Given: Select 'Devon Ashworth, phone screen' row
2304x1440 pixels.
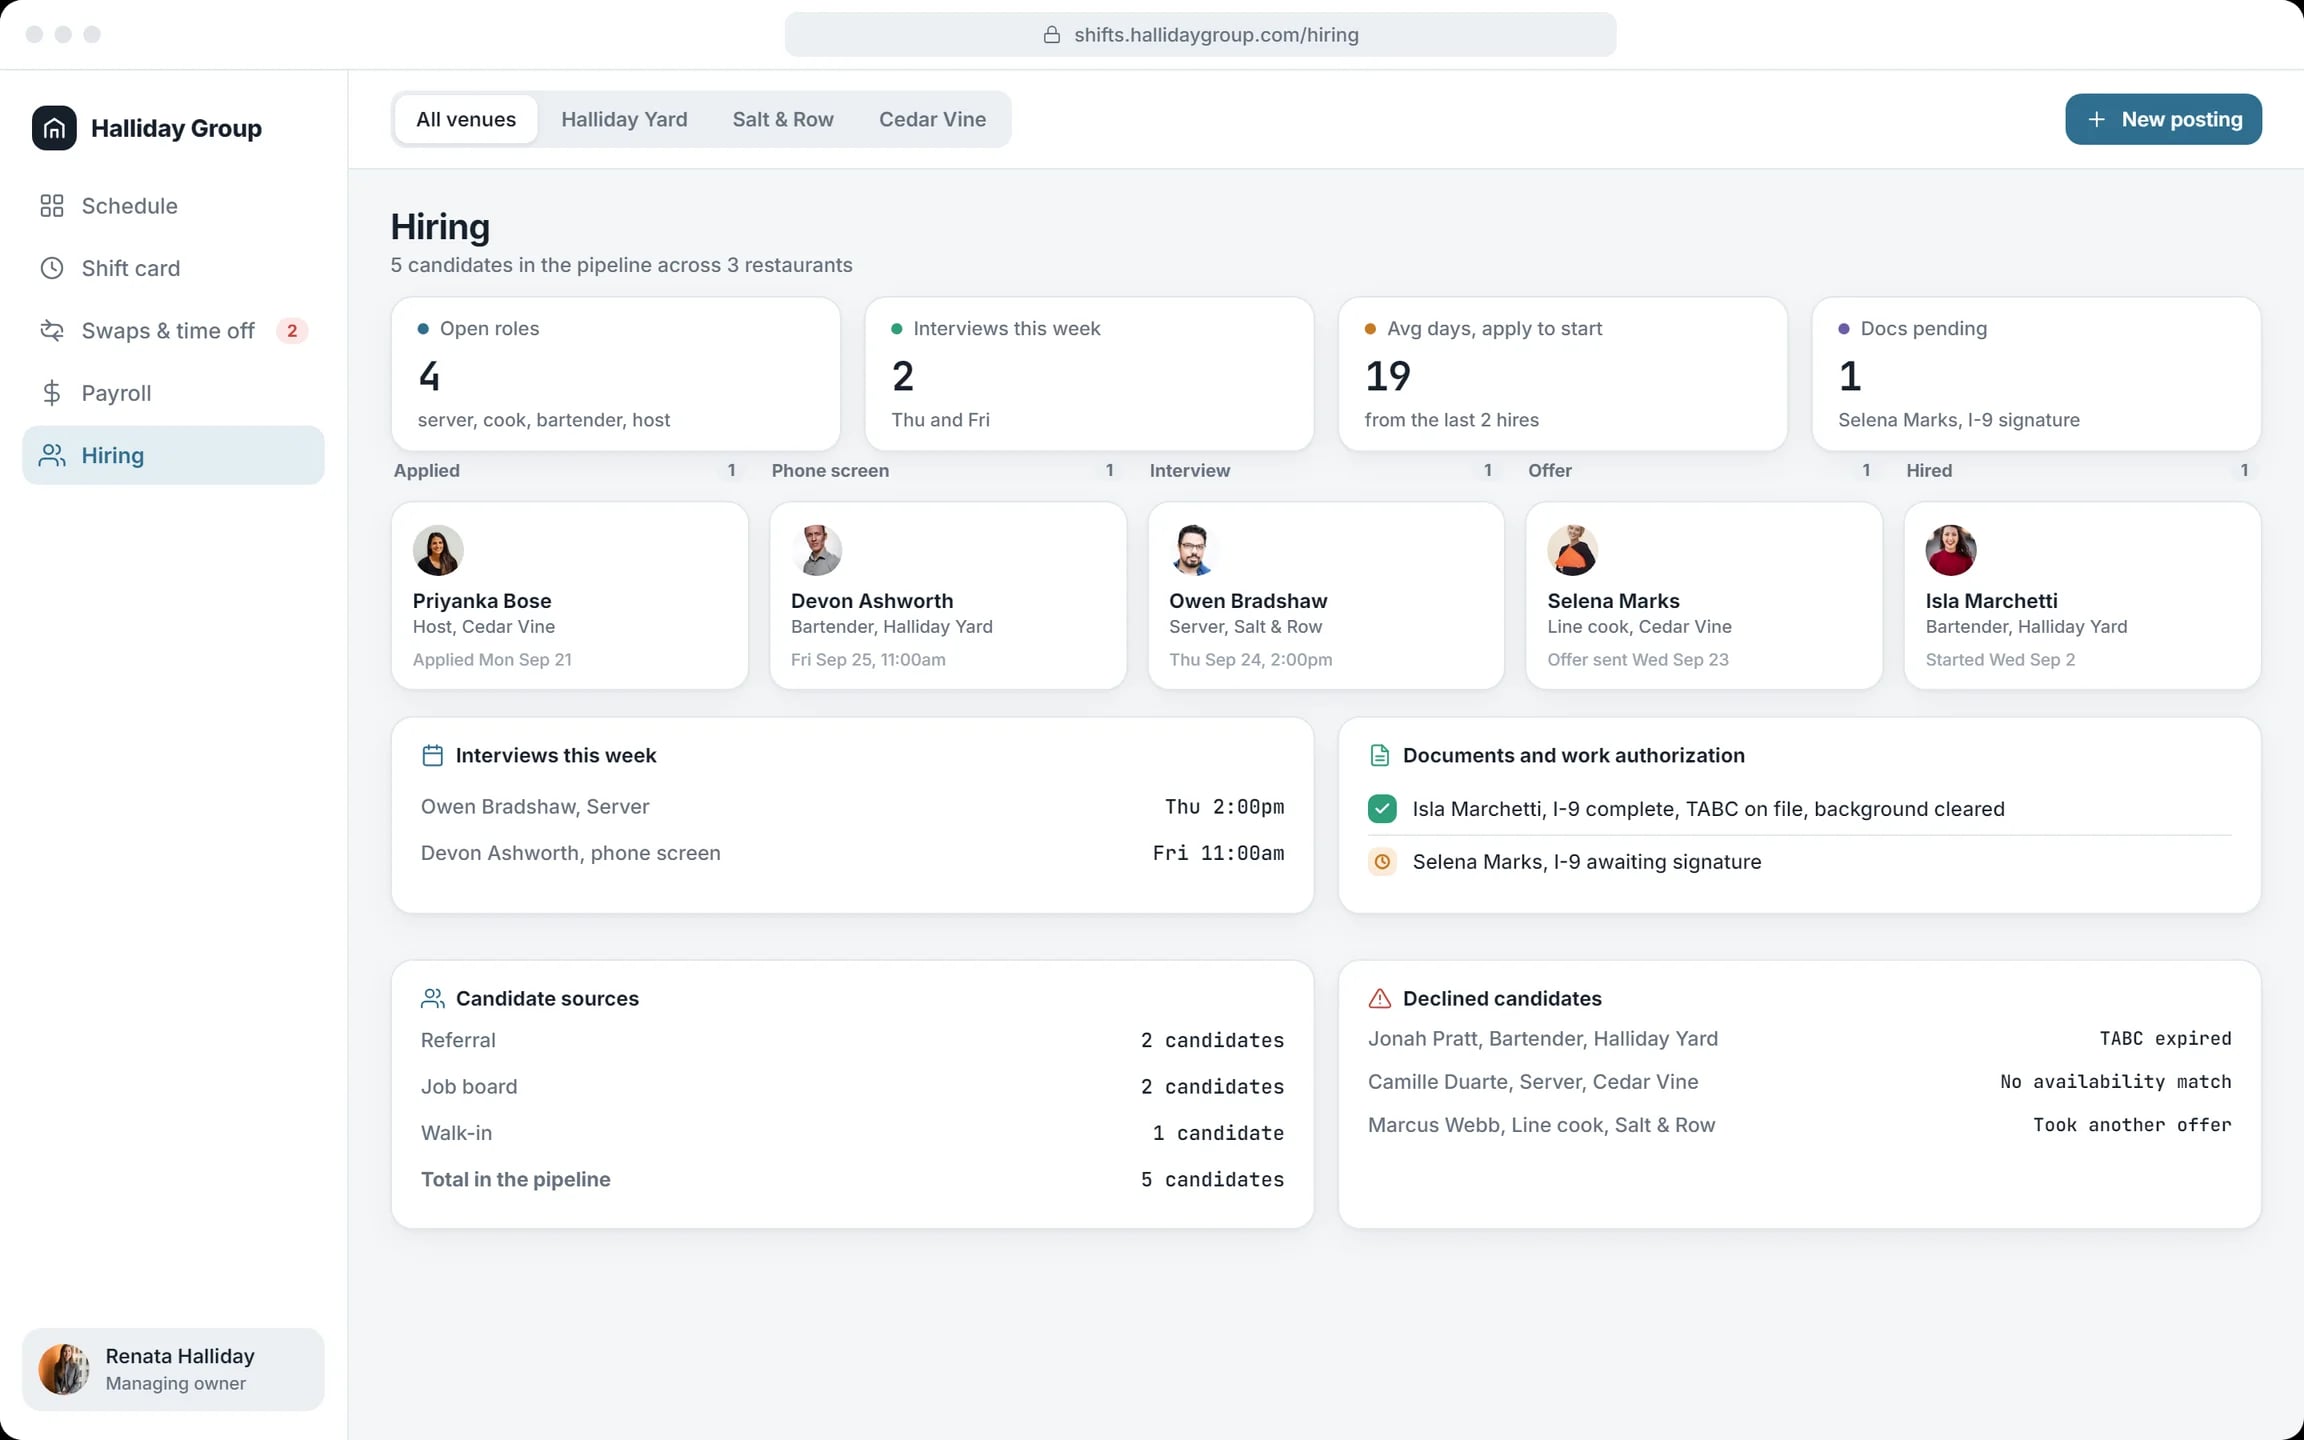Looking at the screenshot, I should pos(852,853).
